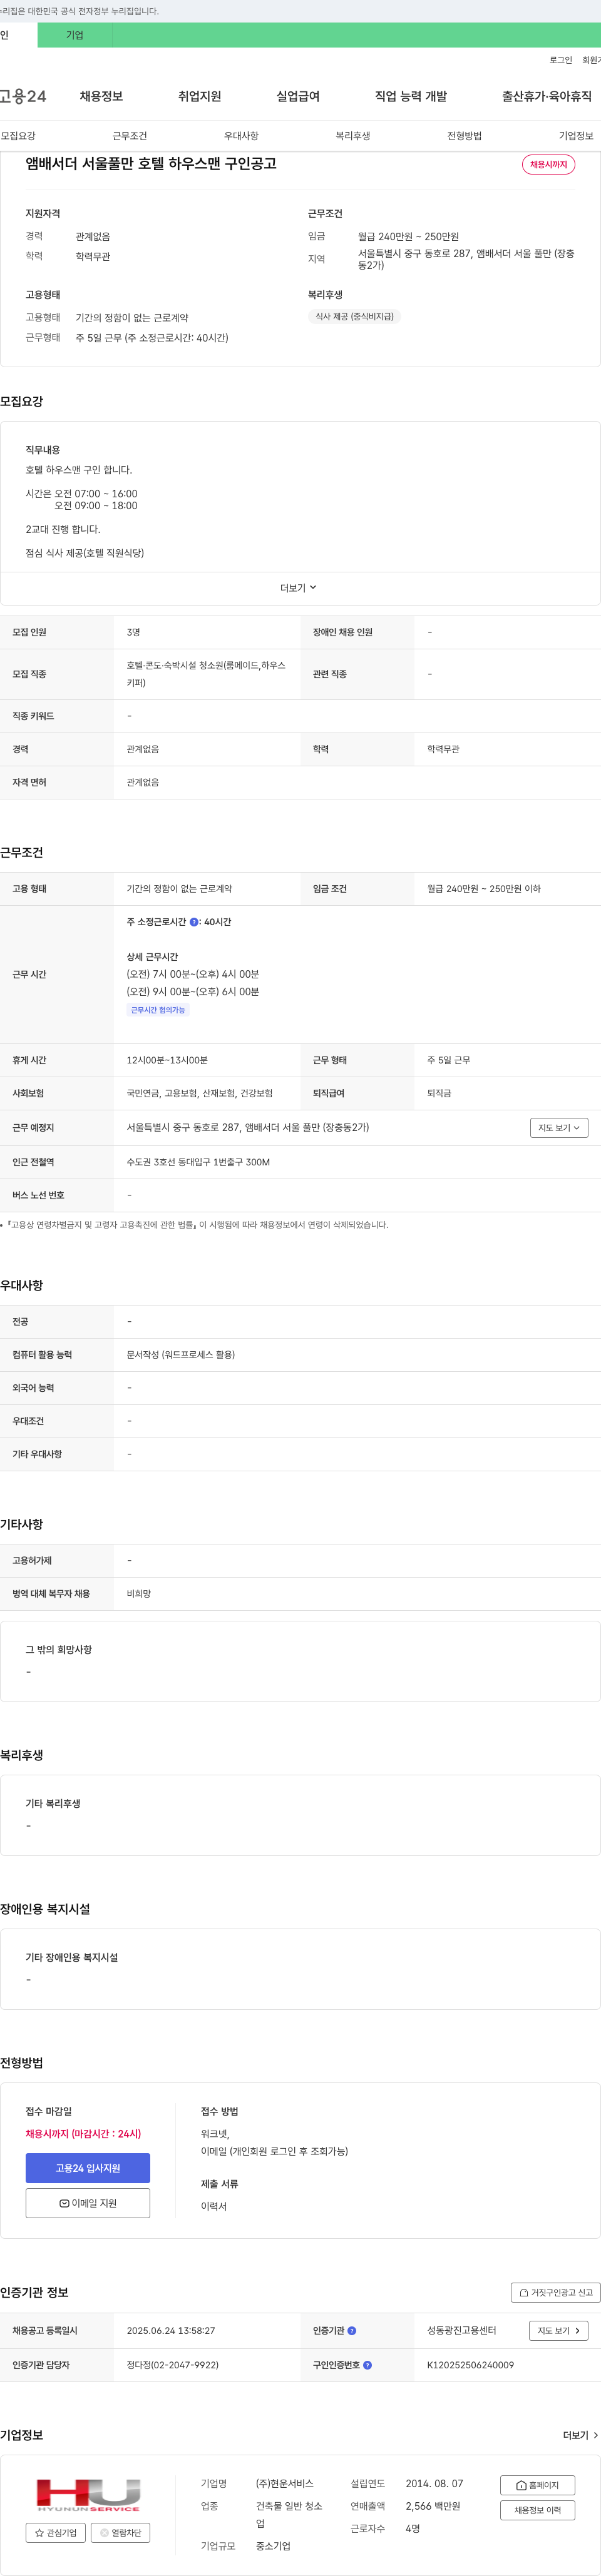Select the company name (주)현운서비스
The height and width of the screenshot is (2576, 601).
284,2483
